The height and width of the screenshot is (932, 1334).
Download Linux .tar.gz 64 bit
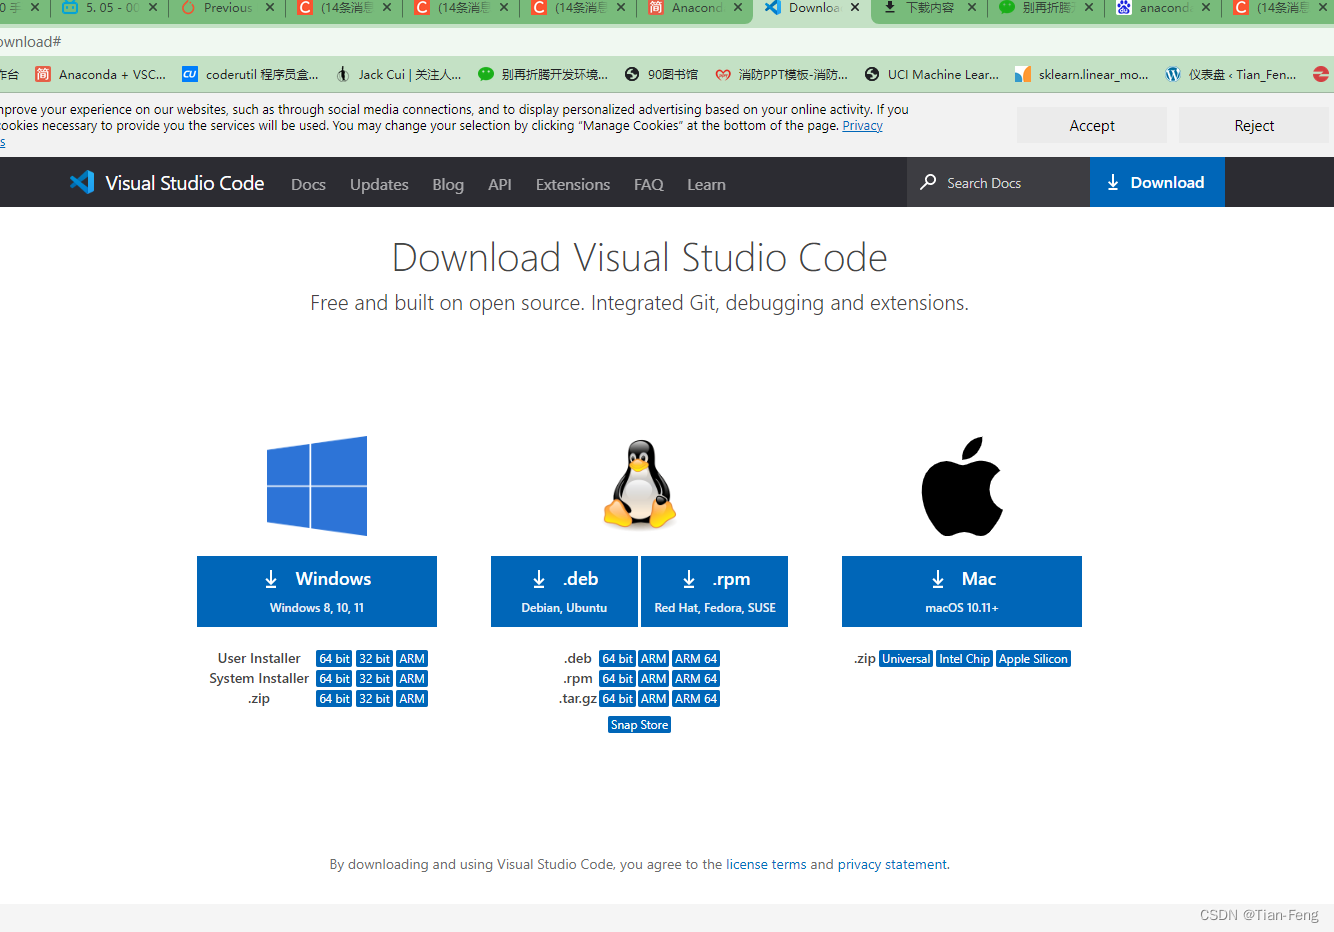(617, 698)
